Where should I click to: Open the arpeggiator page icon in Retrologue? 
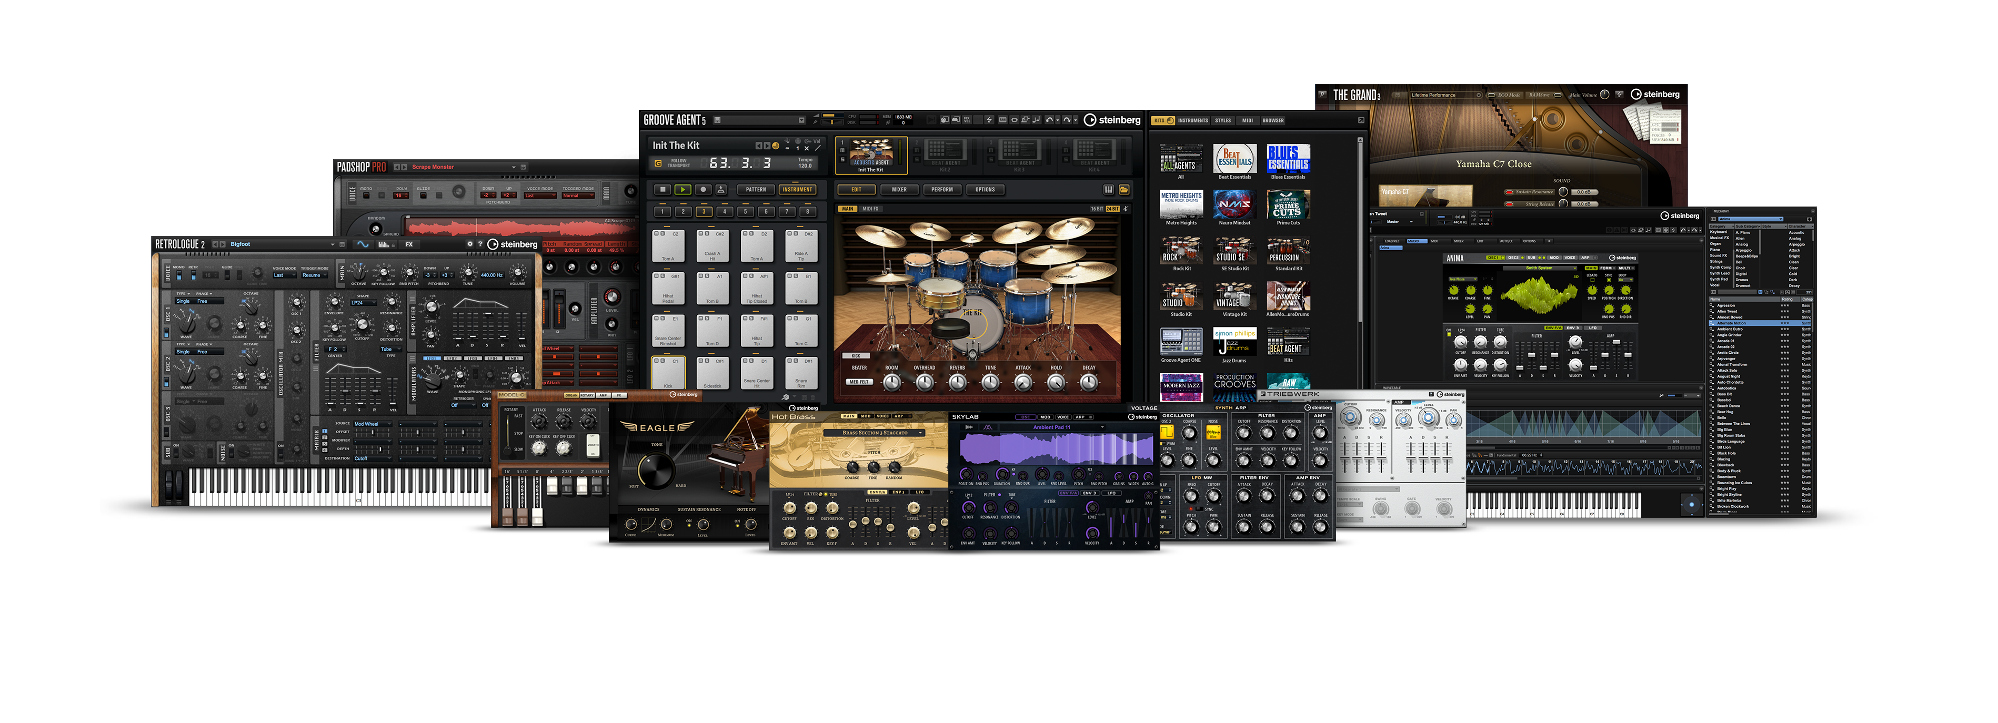click(x=386, y=244)
